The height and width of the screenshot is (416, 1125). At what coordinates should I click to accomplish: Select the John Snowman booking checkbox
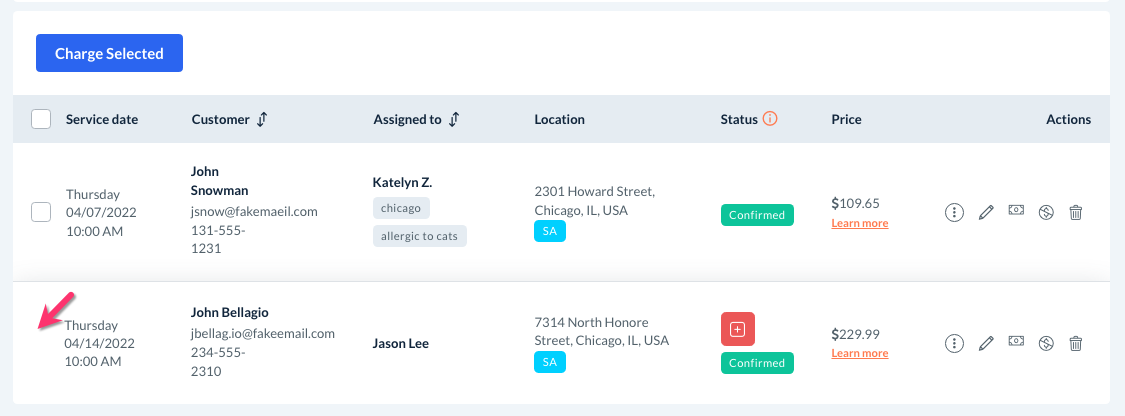coord(41,212)
